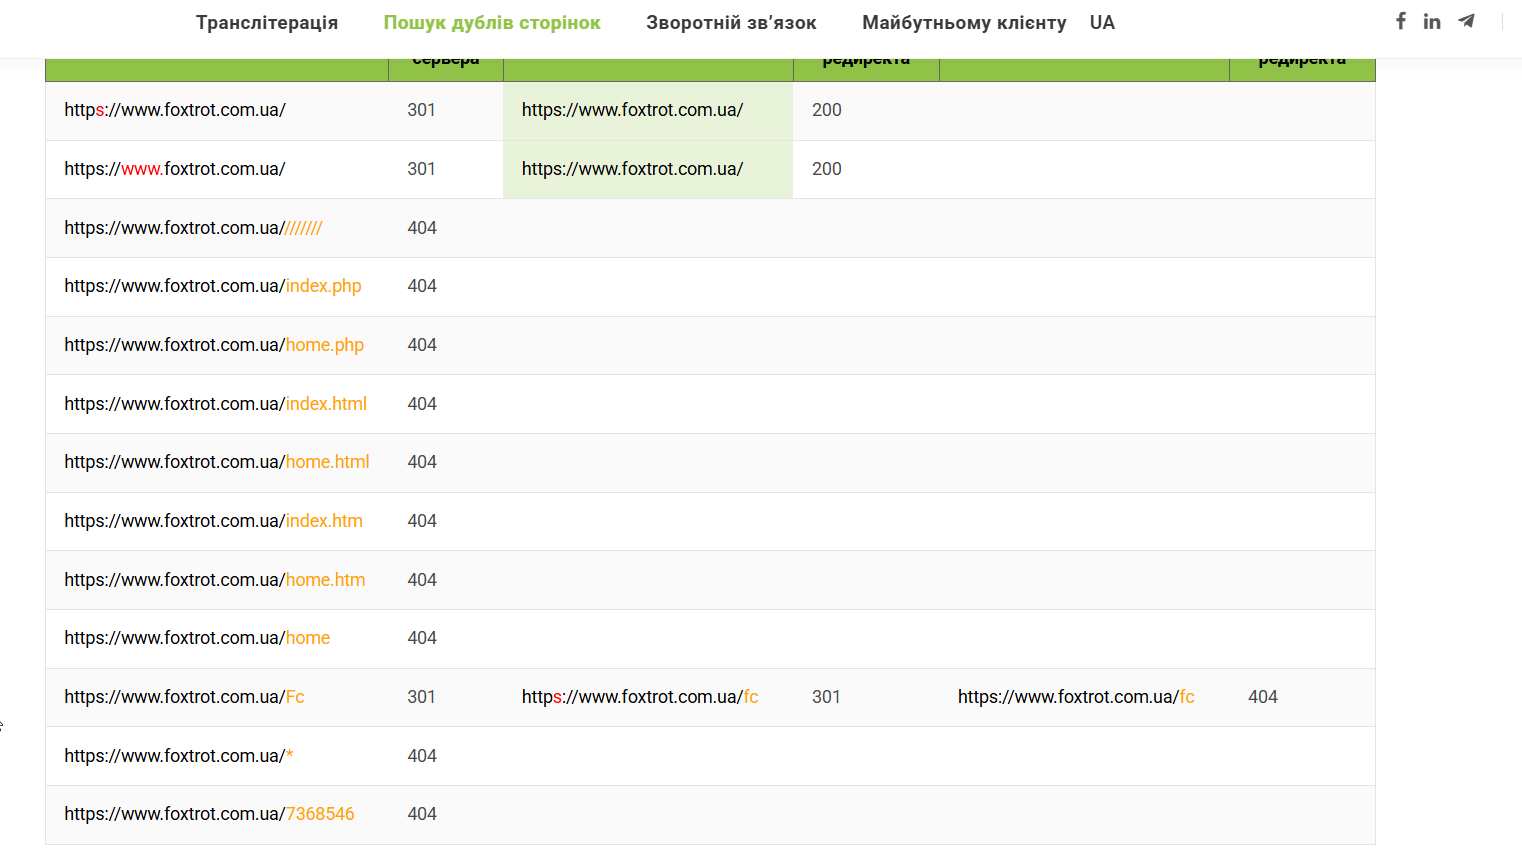Open the Telegram social icon
This screenshot has width=1522, height=853.
[1466, 21]
